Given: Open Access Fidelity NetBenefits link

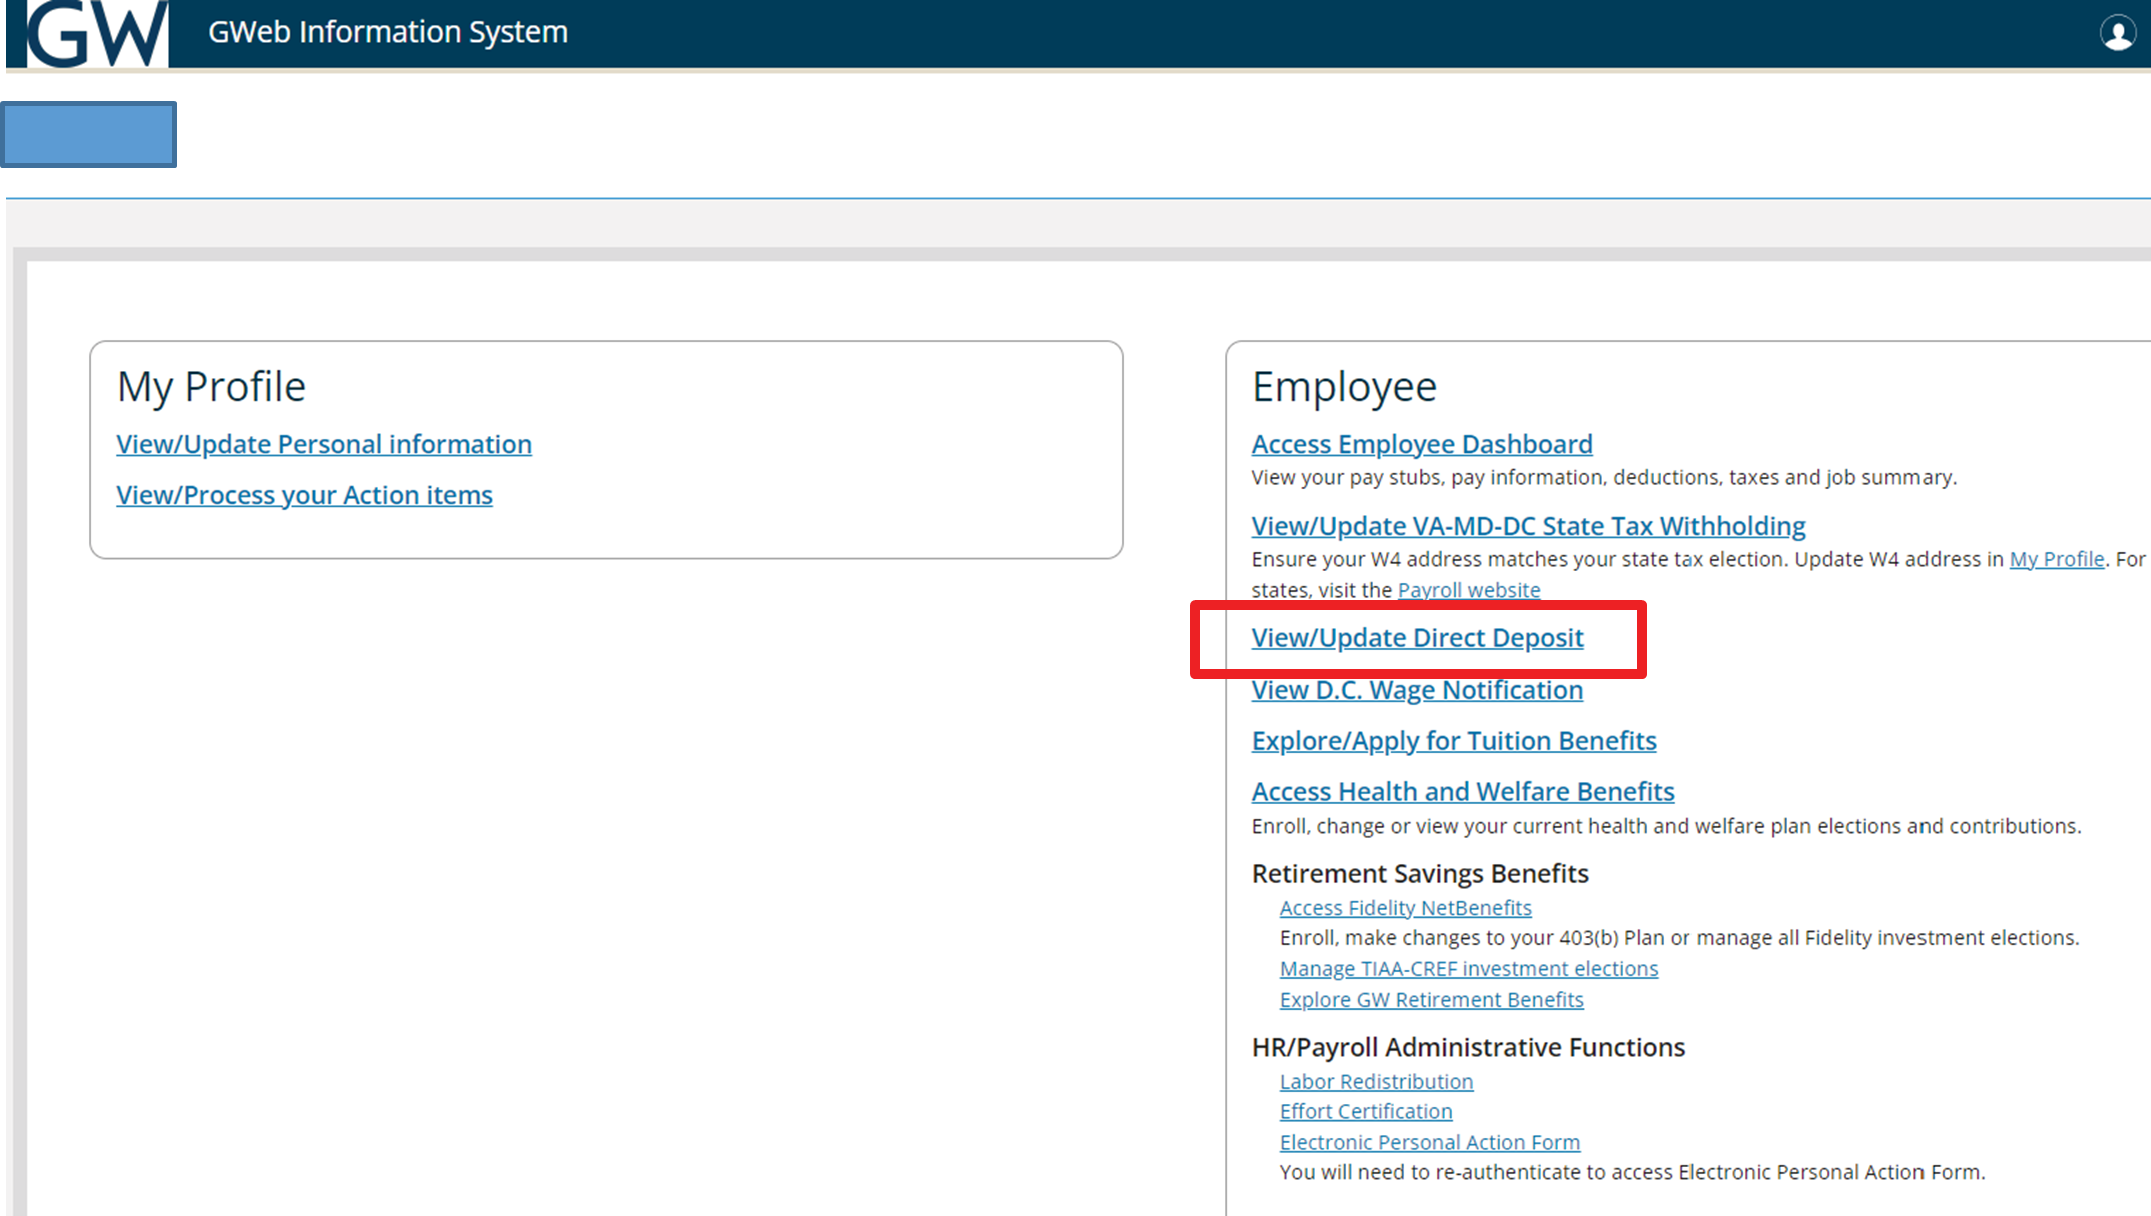Looking at the screenshot, I should tap(1405, 908).
